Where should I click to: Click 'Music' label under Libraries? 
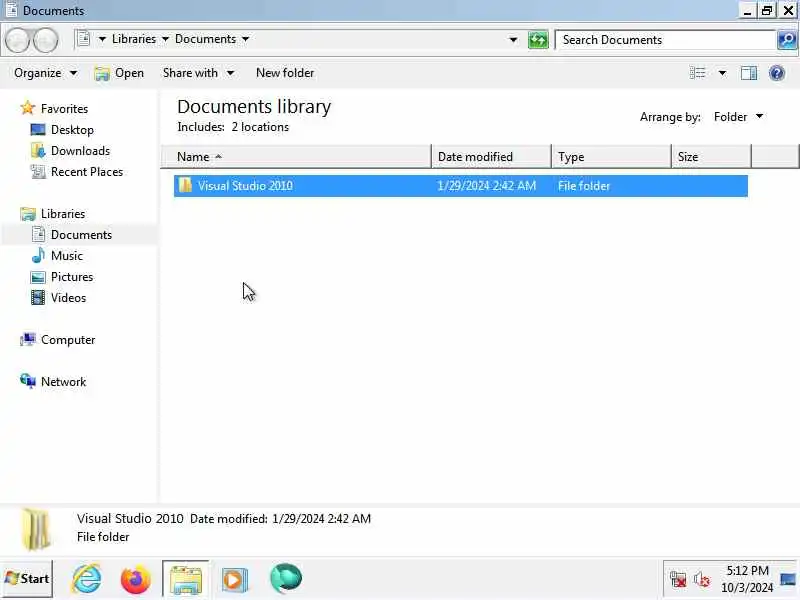(67, 256)
